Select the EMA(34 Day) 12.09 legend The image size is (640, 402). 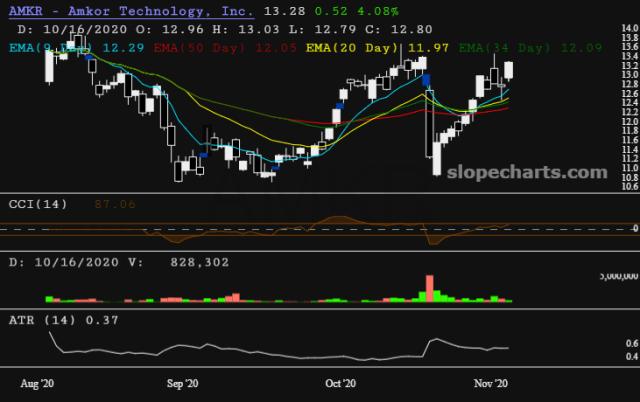click(530, 48)
